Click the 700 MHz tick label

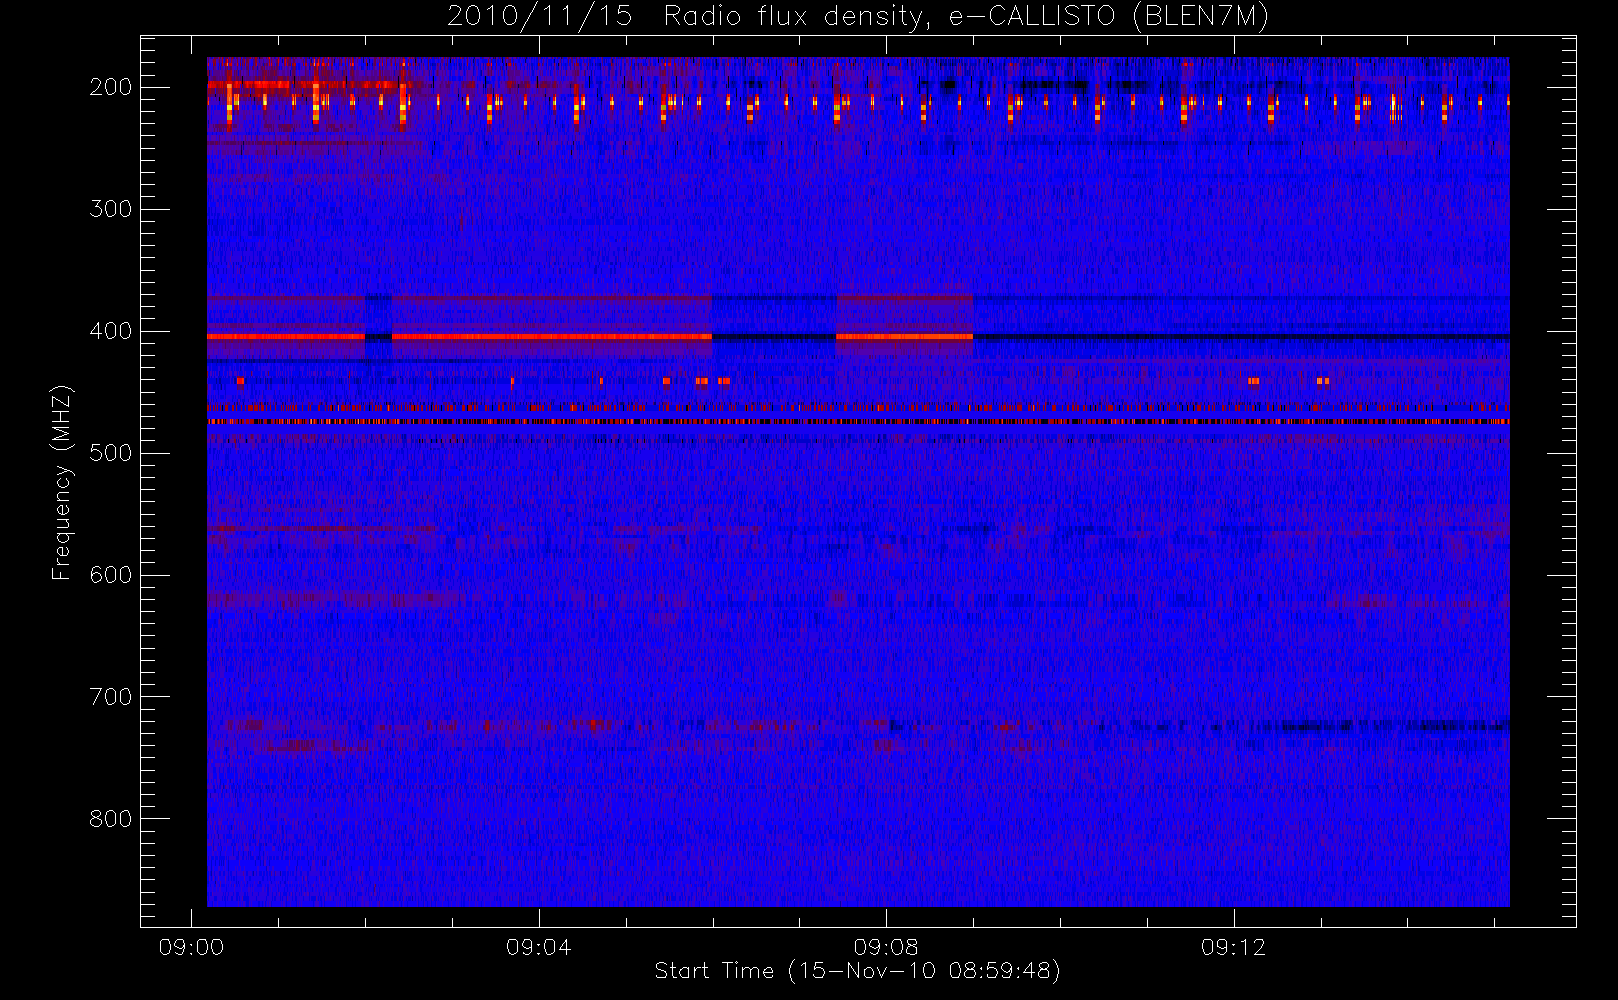(x=110, y=697)
